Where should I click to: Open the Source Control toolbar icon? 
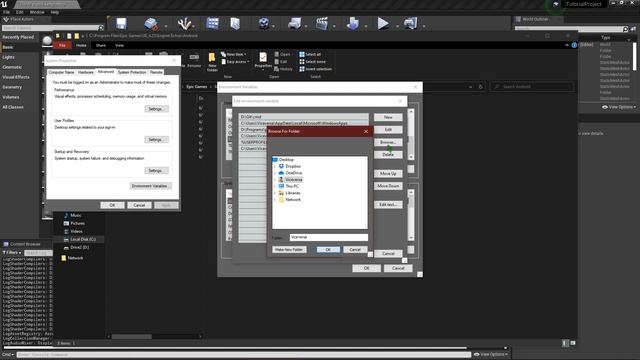pyautogui.click(x=151, y=24)
